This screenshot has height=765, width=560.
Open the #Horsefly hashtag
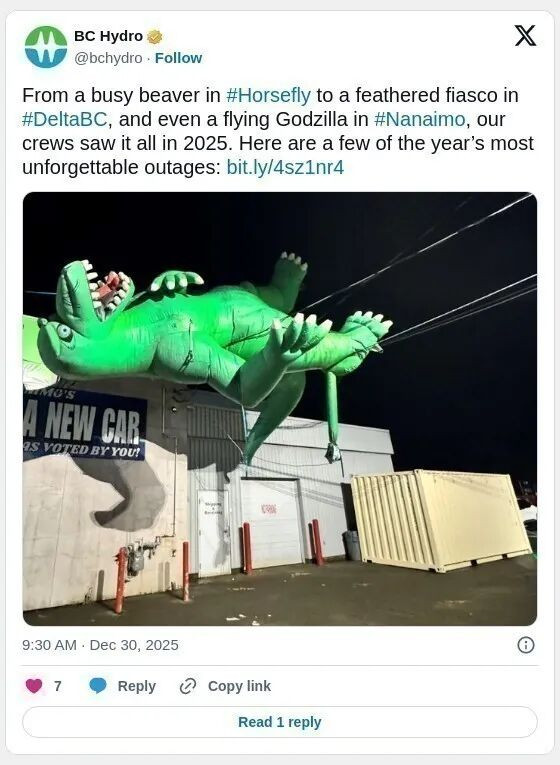pos(268,95)
